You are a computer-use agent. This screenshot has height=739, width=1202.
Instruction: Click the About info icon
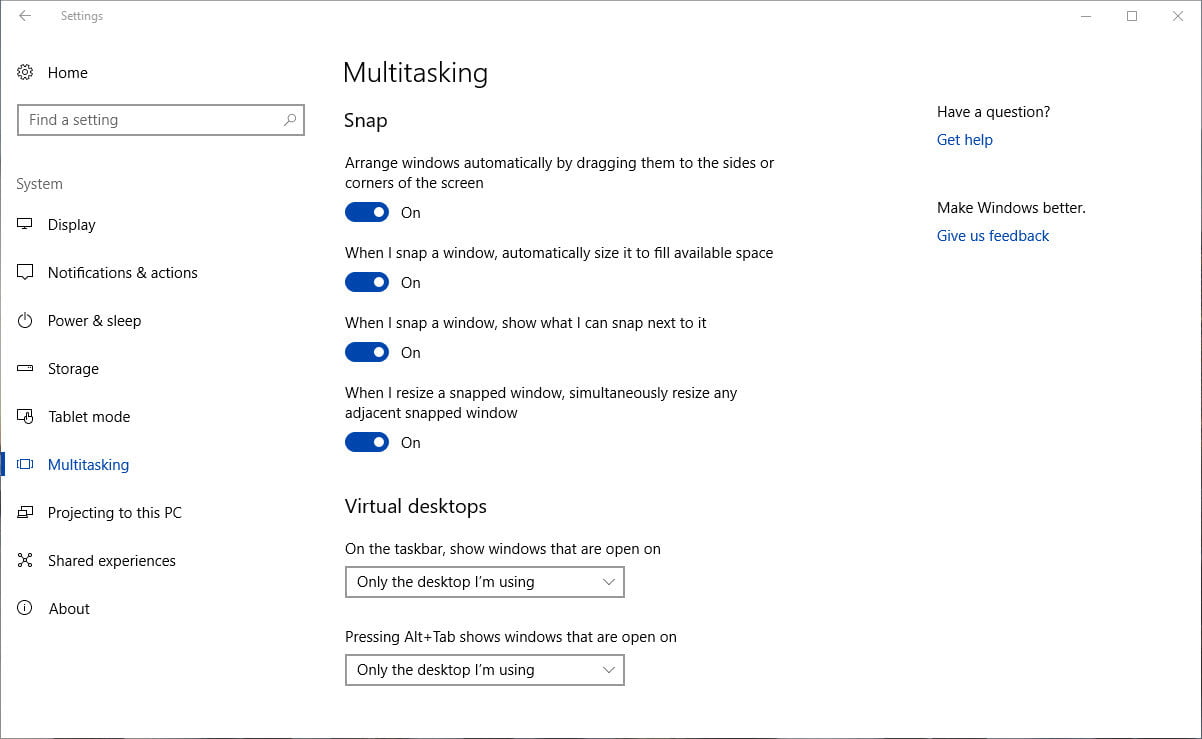(x=25, y=608)
